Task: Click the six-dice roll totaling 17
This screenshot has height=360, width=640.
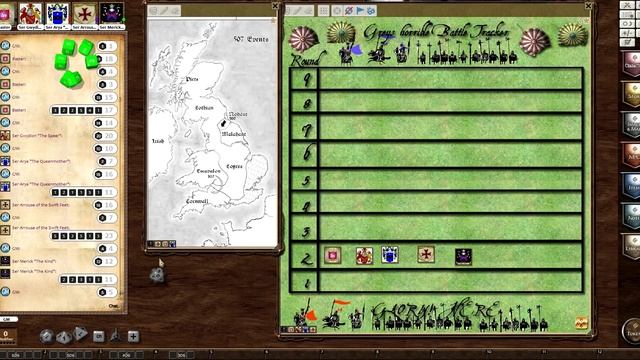Action: [83, 110]
